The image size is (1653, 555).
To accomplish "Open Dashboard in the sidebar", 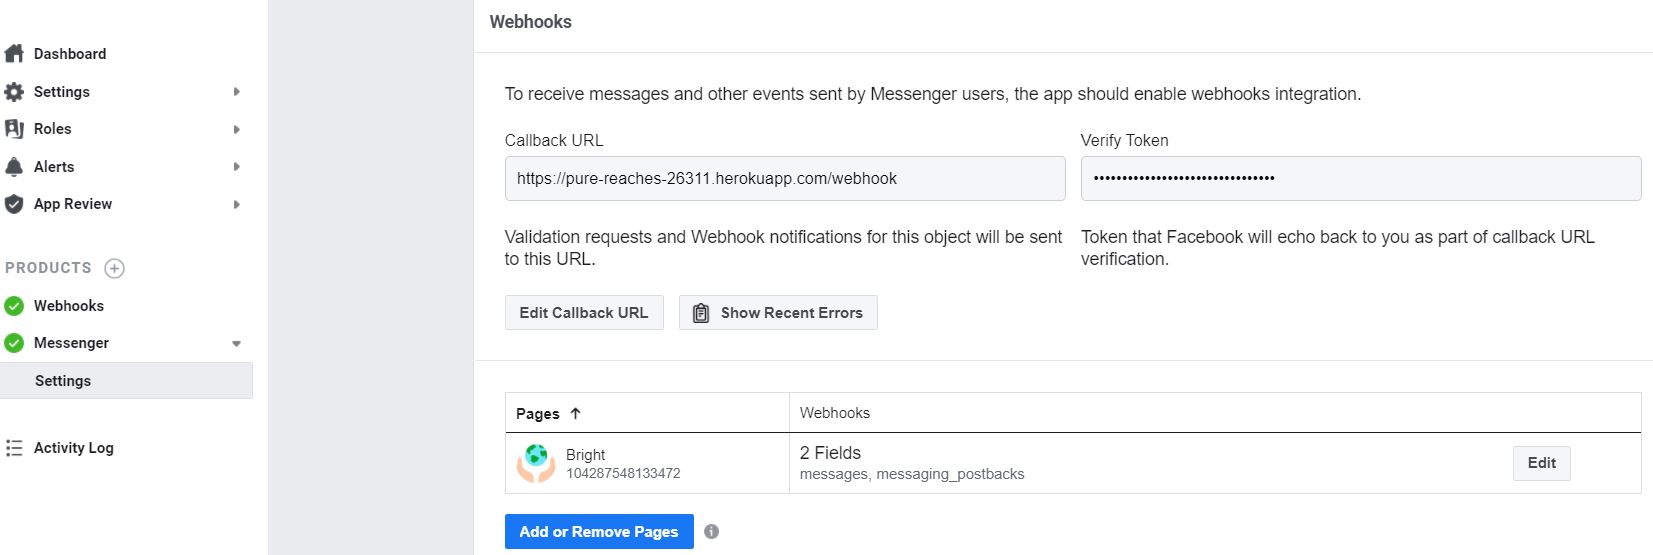I will click(70, 54).
